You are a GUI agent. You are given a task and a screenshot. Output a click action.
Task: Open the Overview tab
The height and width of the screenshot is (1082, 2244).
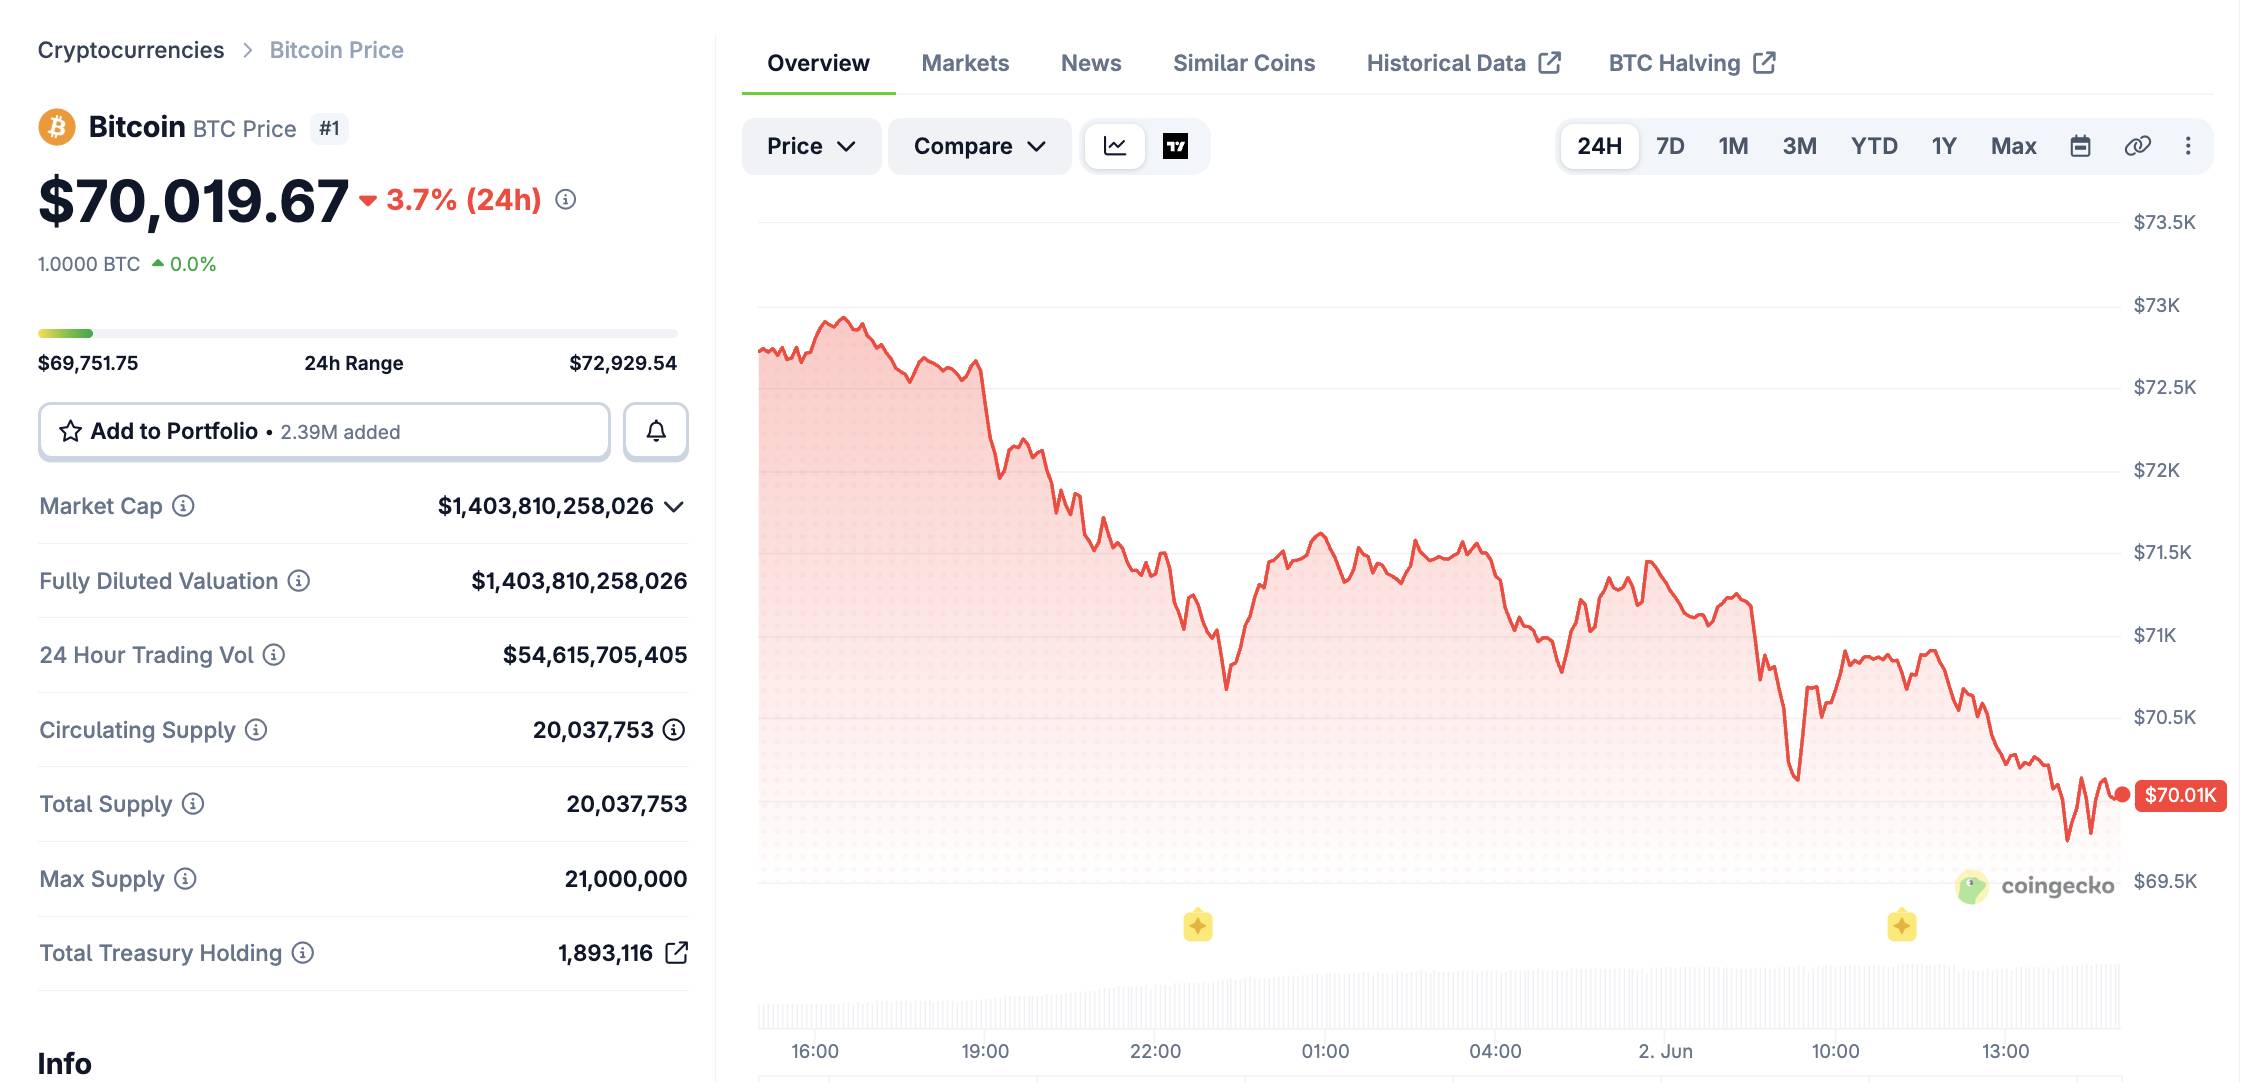(818, 63)
